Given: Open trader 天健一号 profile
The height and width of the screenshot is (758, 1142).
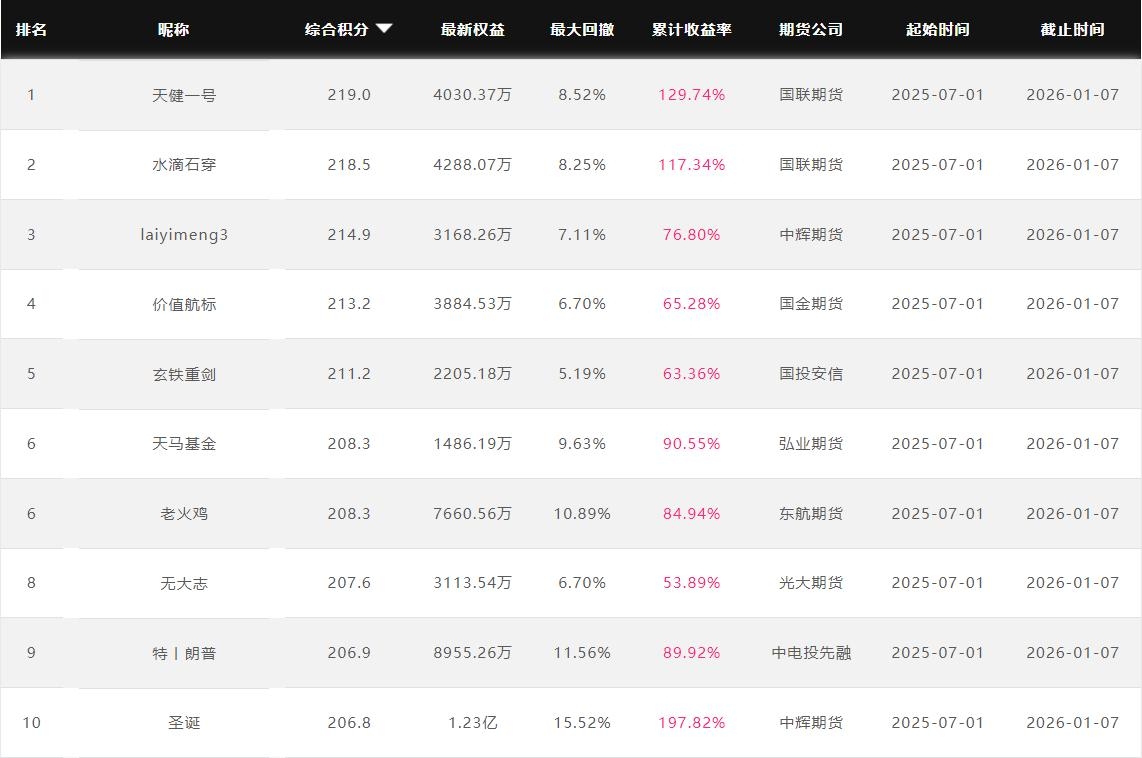Looking at the screenshot, I should 184,95.
